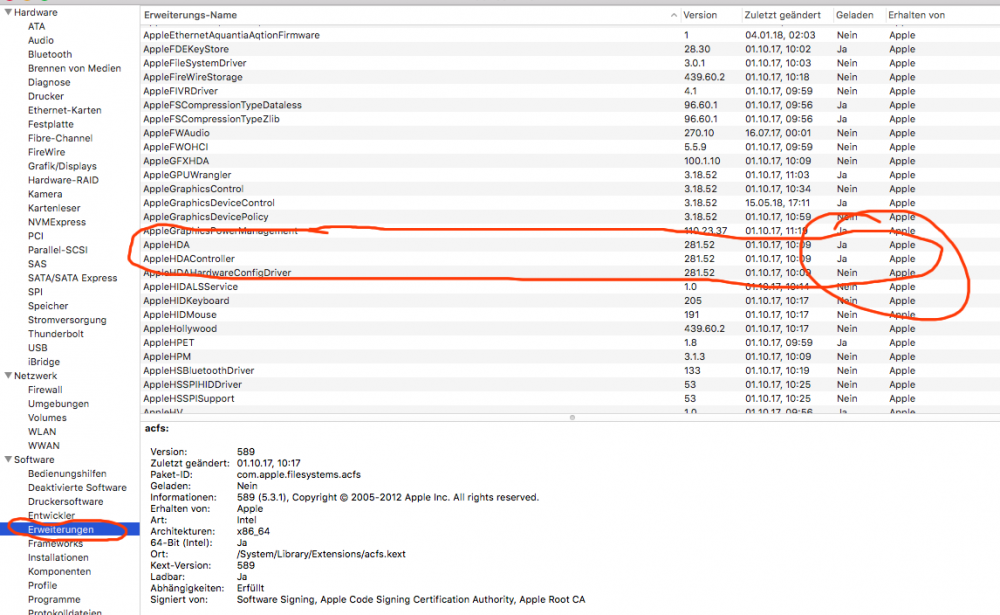Click the Erweiterungs-Name column header

pyautogui.click(x=190, y=15)
